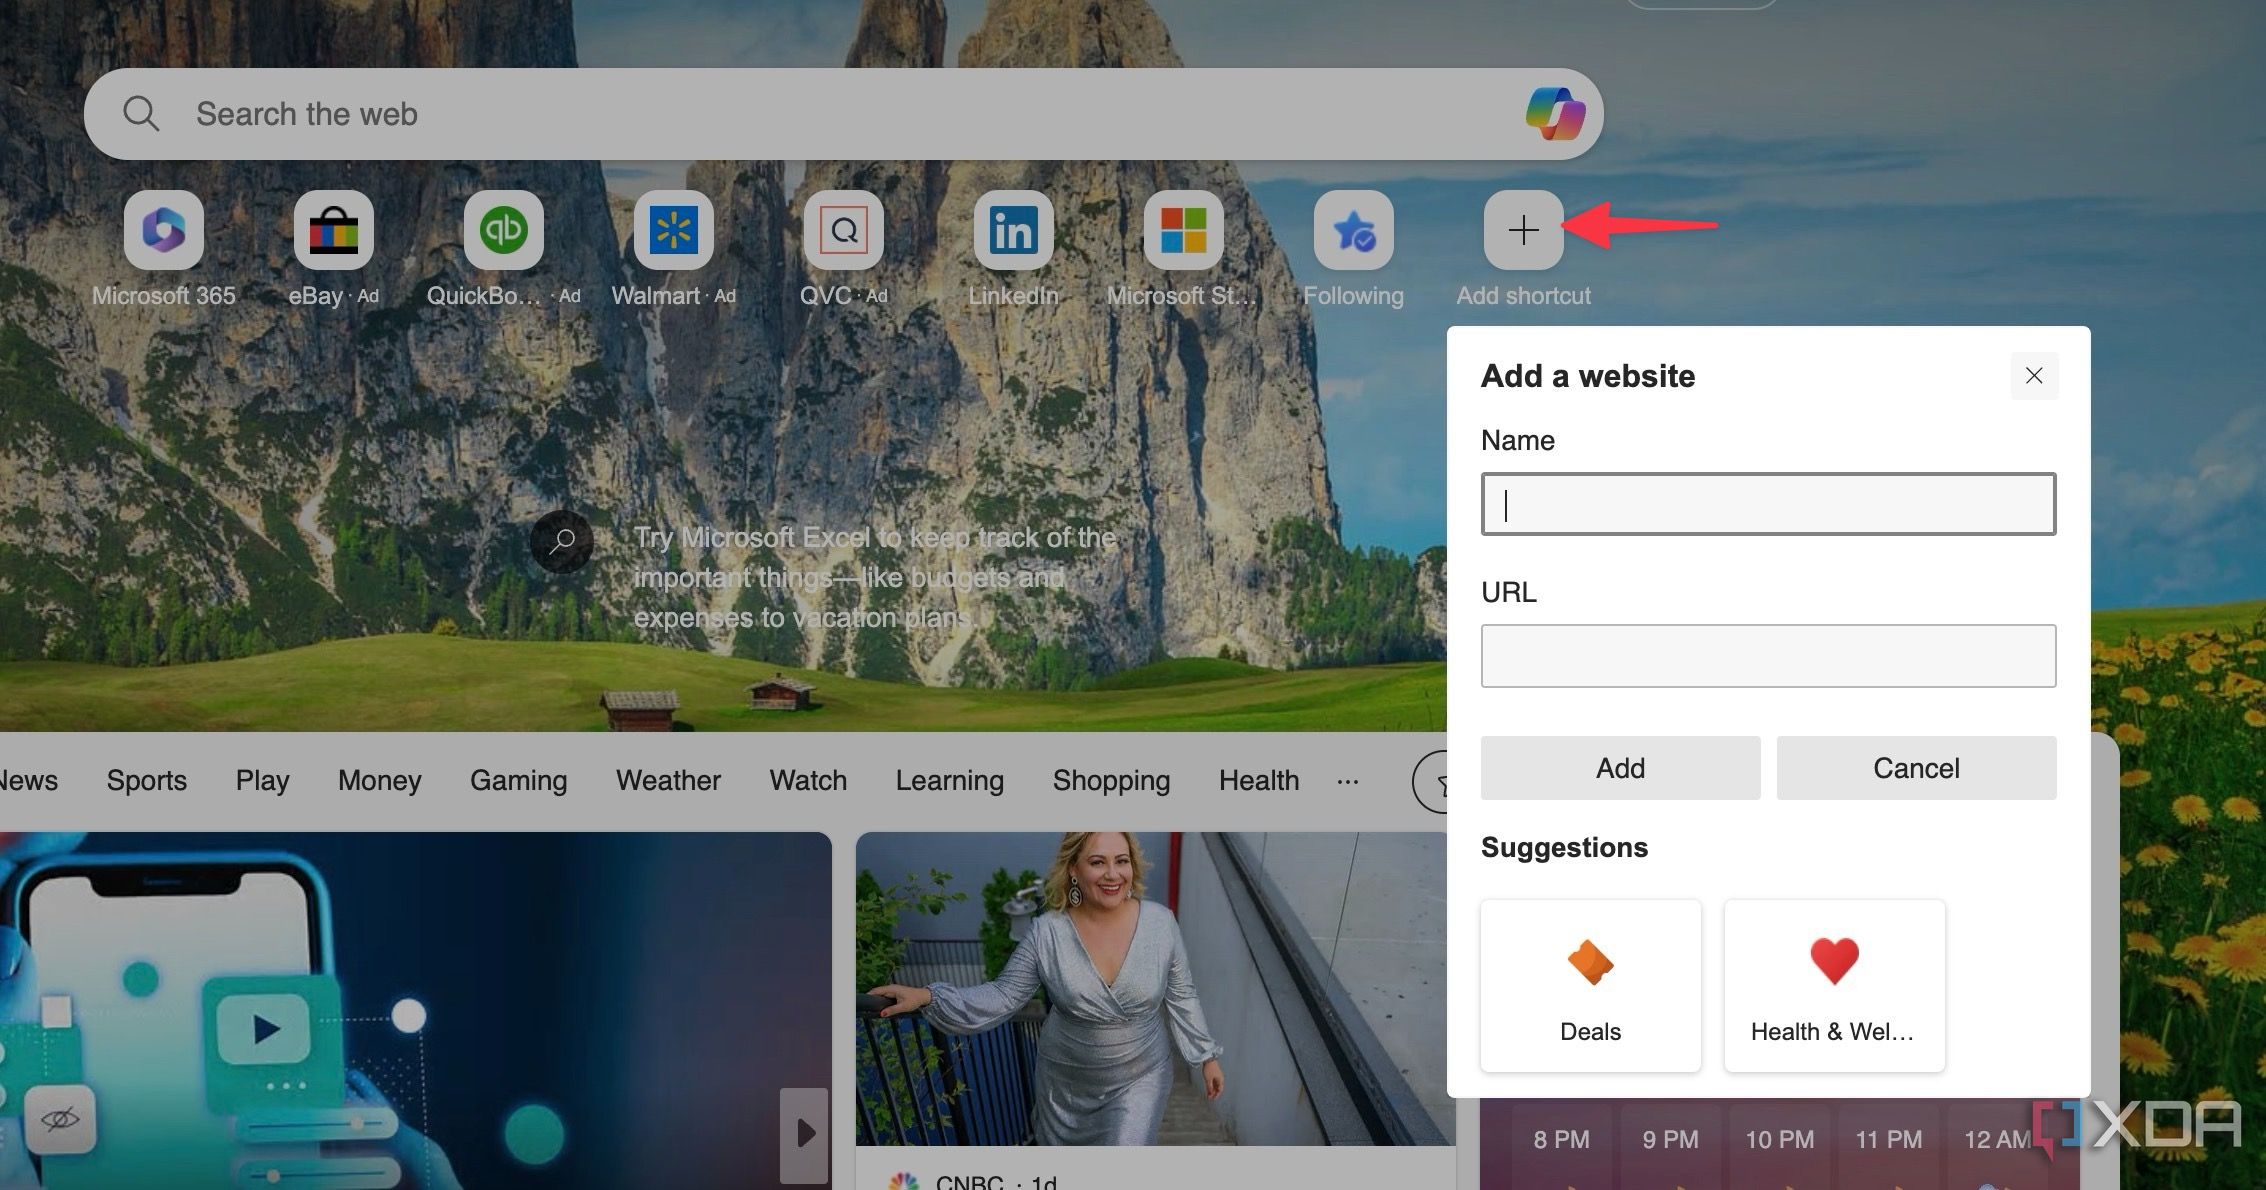Switch to the Shopping feed tab
Viewport: 2266px width, 1190px height.
(1111, 780)
